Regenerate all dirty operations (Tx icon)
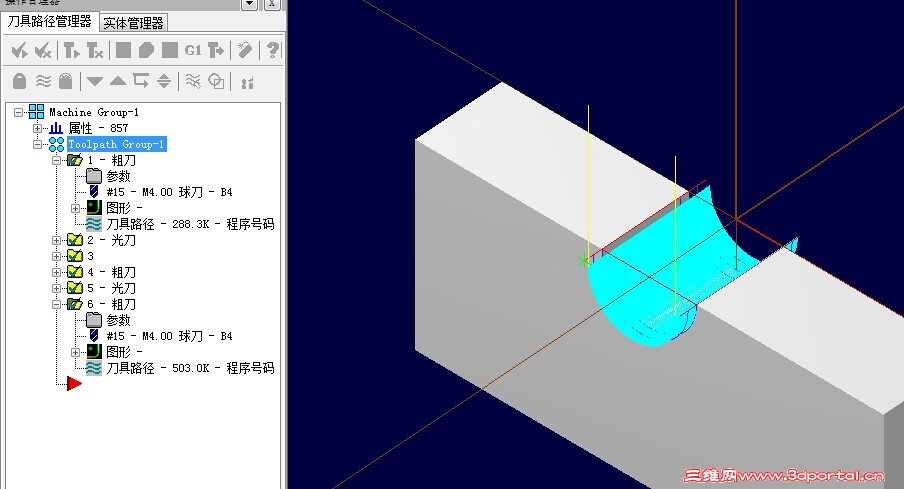Image resolution: width=904 pixels, height=489 pixels. [x=95, y=51]
